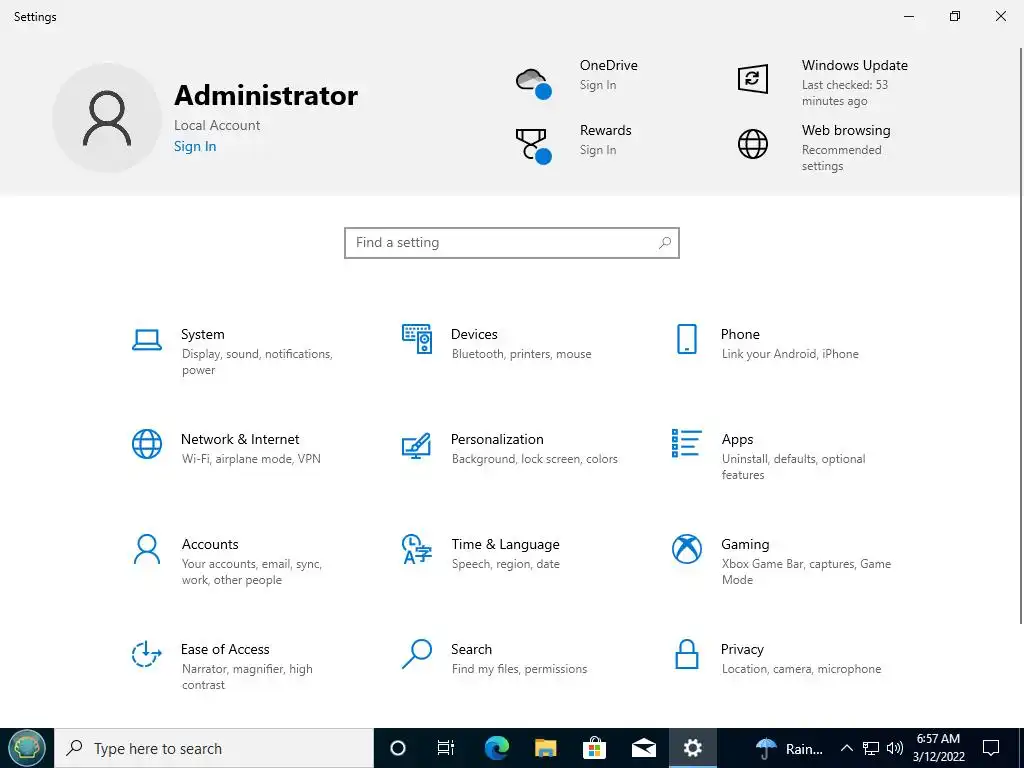Click Sign In under OneDrive
The width and height of the screenshot is (1024, 768).
click(x=598, y=85)
